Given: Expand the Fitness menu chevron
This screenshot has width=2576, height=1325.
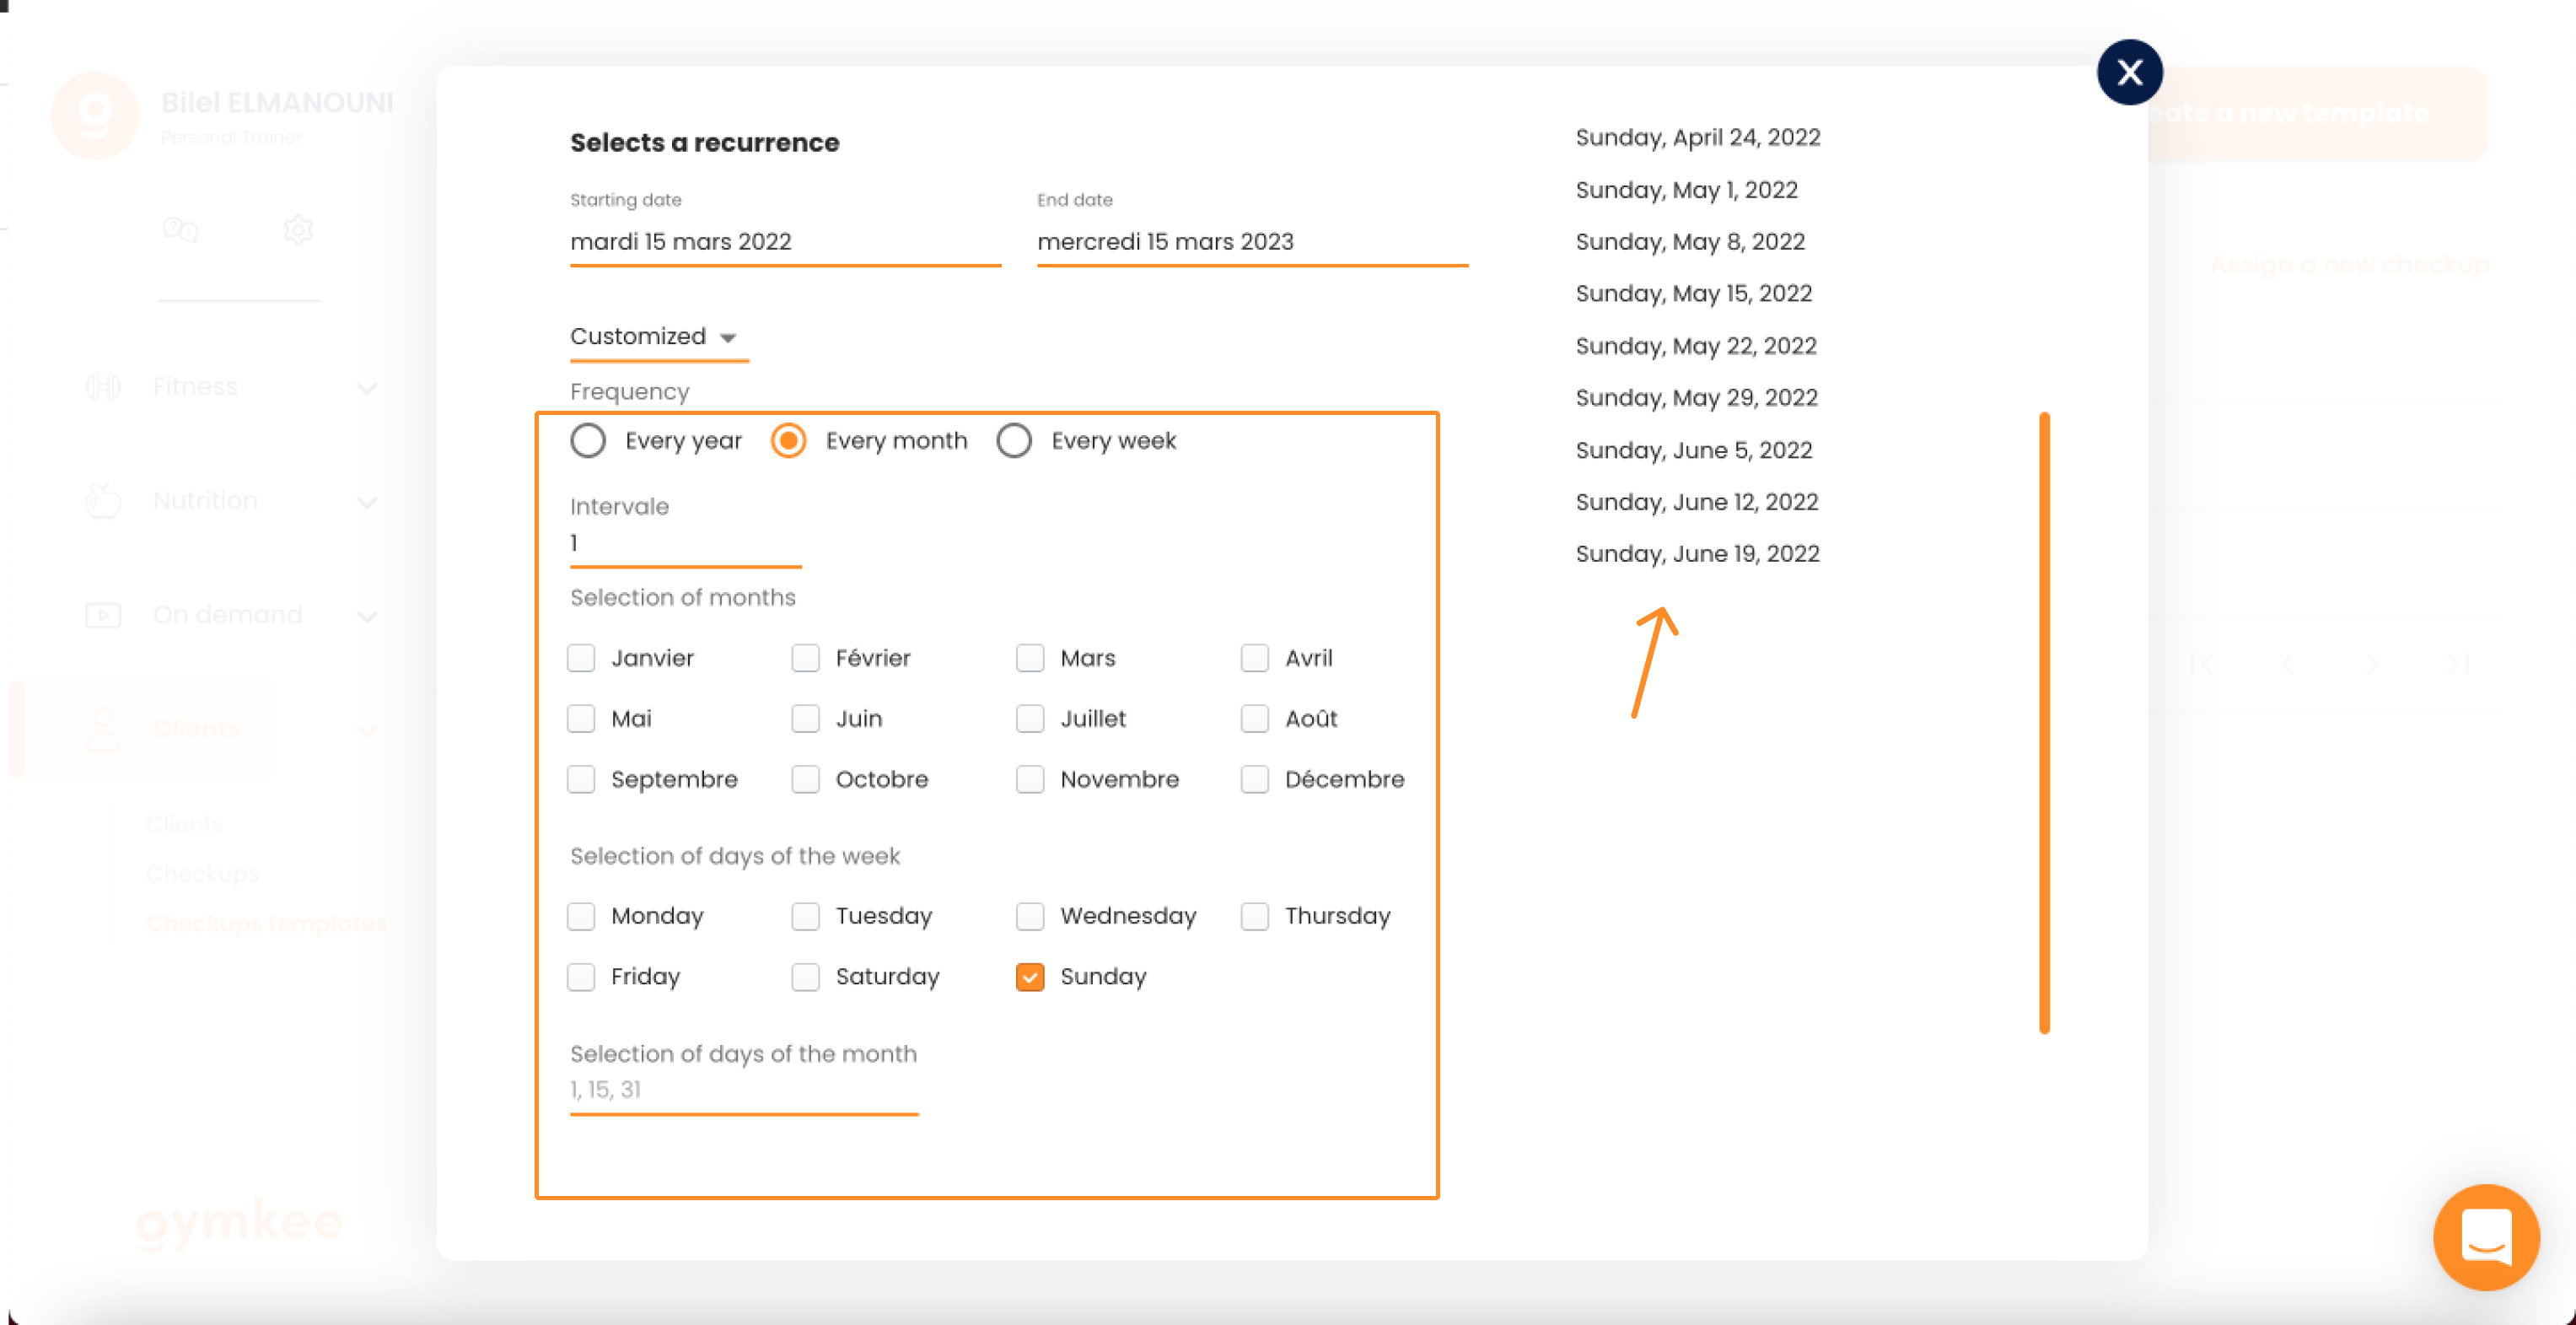Looking at the screenshot, I should 367,388.
